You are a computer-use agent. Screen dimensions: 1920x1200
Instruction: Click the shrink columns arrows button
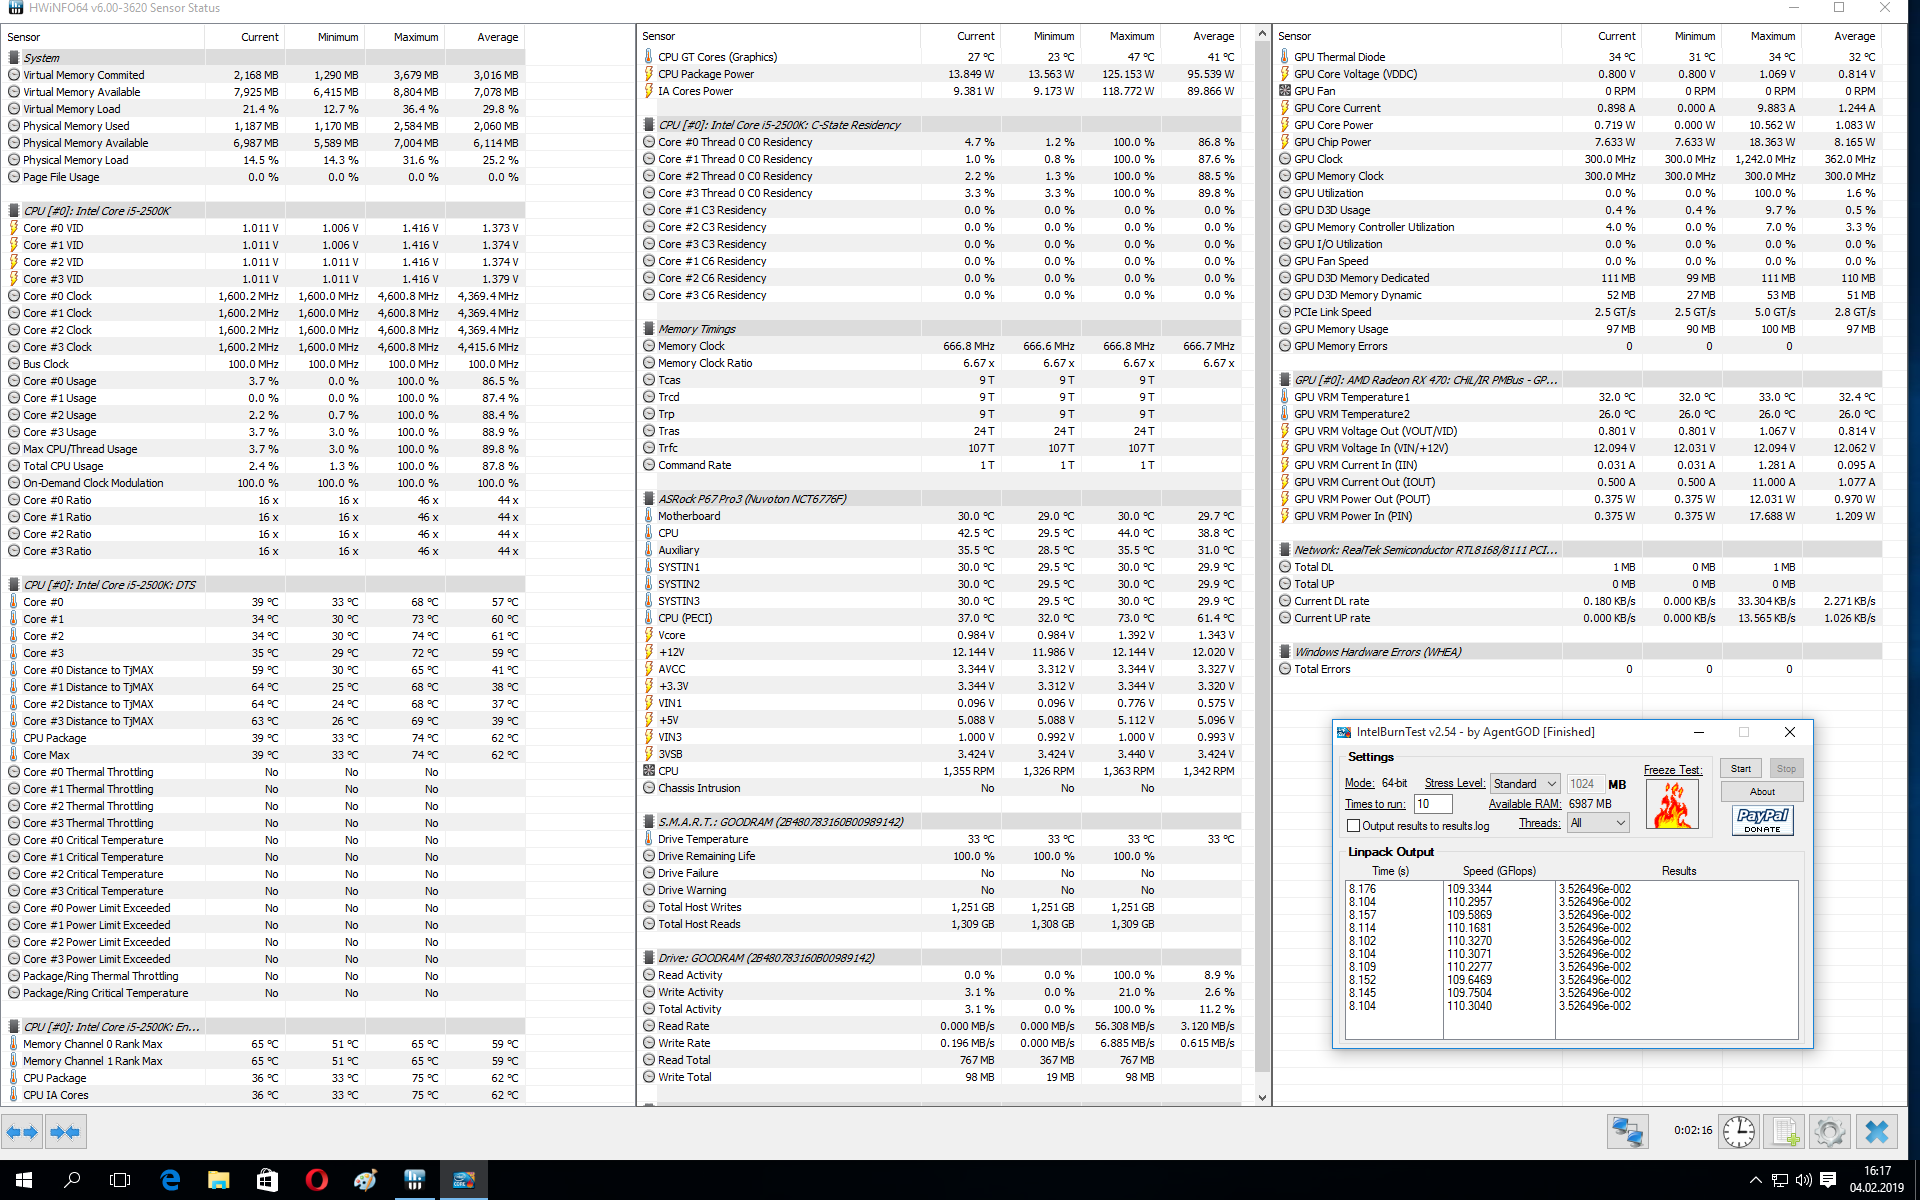(x=66, y=1132)
